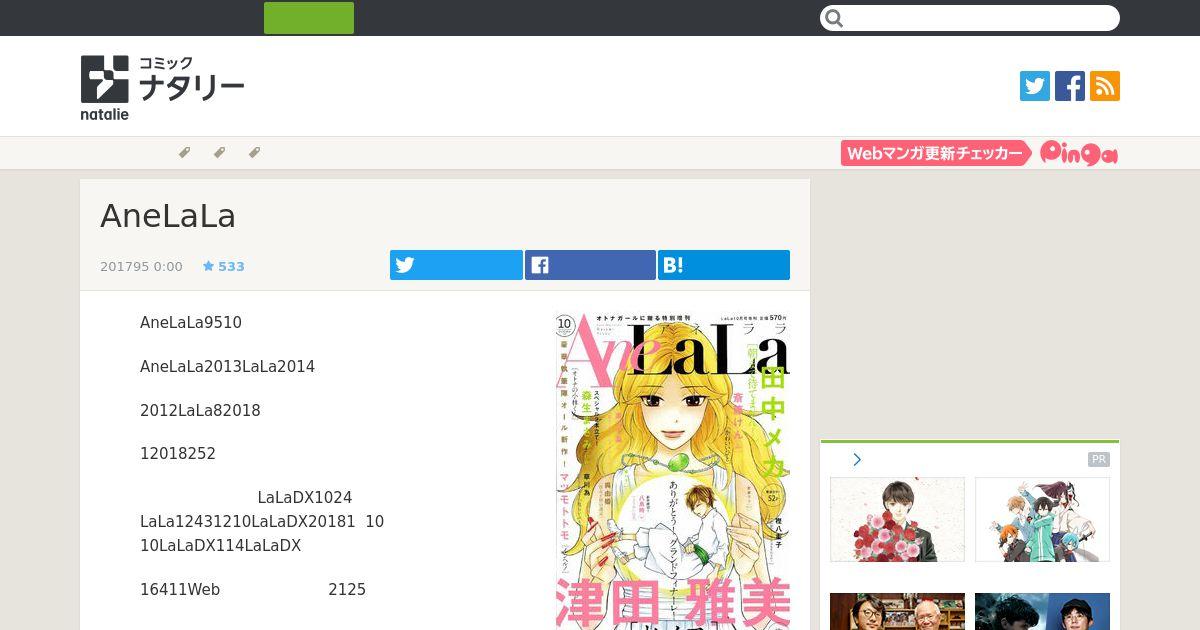Screen dimensions: 1200x630
Task: Click the PR label badge
Action: pos(1099,460)
